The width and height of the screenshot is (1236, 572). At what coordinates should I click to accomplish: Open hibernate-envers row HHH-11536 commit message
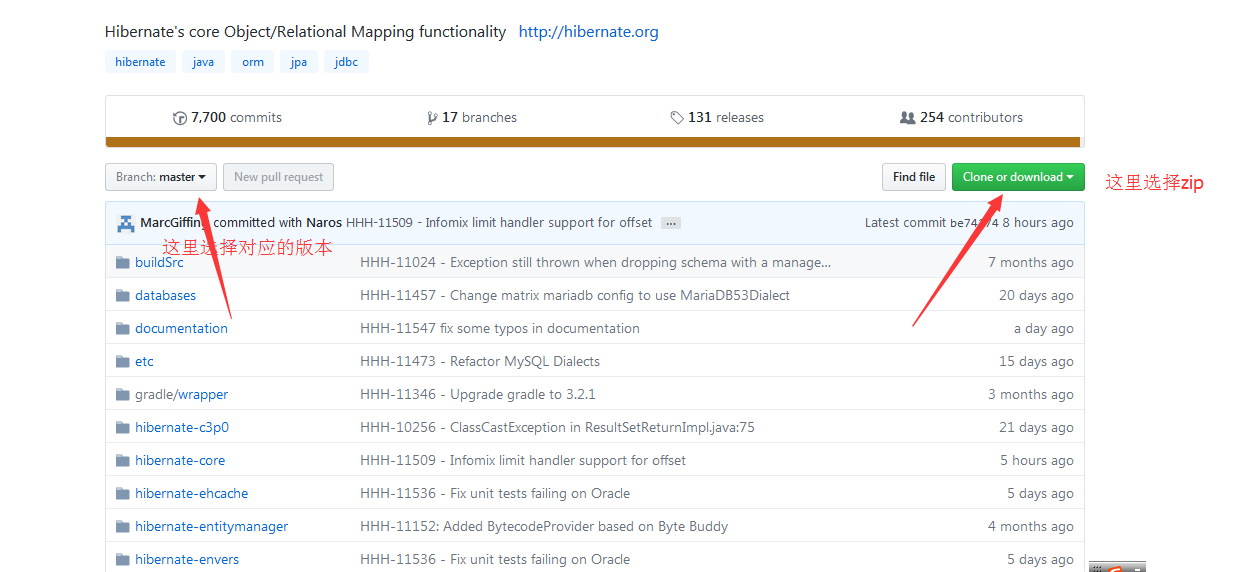[x=495, y=560]
